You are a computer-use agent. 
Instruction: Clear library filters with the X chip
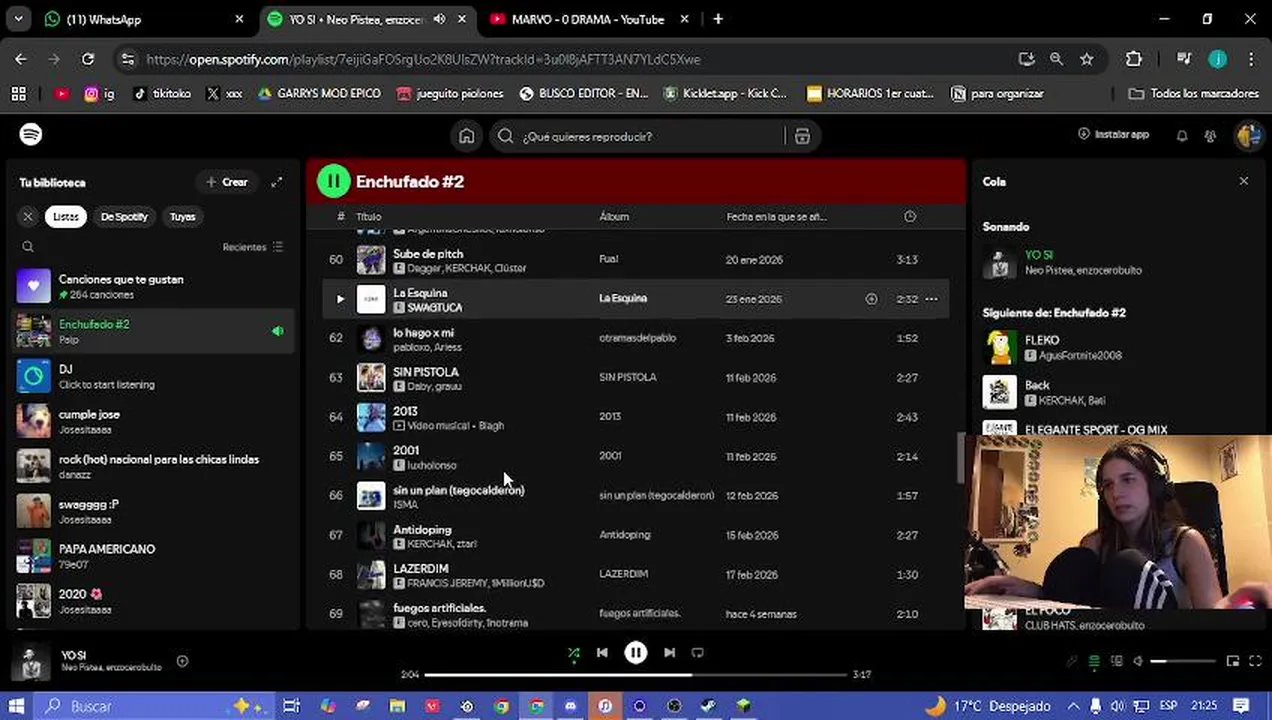(28, 216)
